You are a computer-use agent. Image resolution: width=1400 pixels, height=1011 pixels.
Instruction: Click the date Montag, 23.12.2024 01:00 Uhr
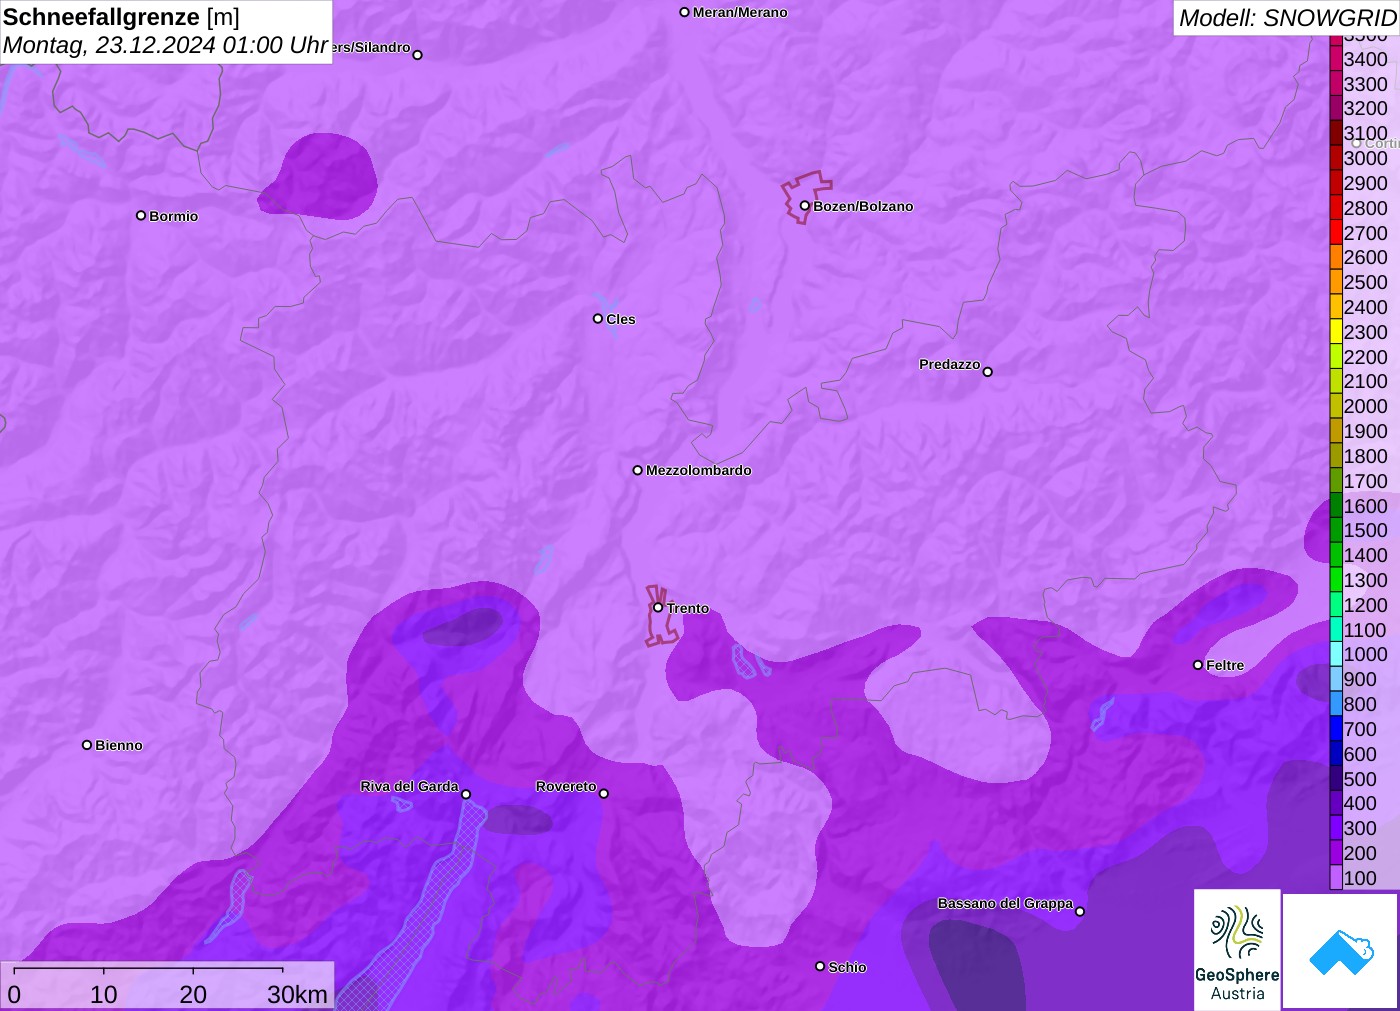tap(165, 45)
